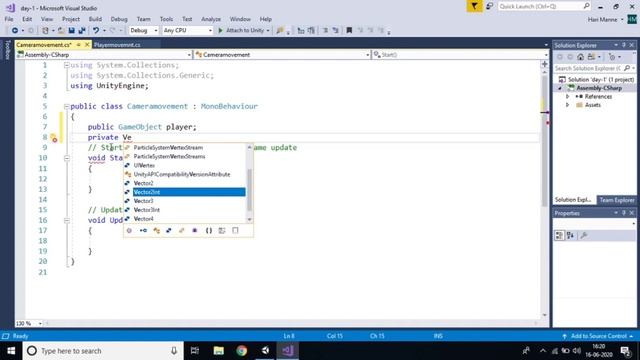Click the Search Solution Explorer field
The image size is (640, 360).
pos(594,68)
